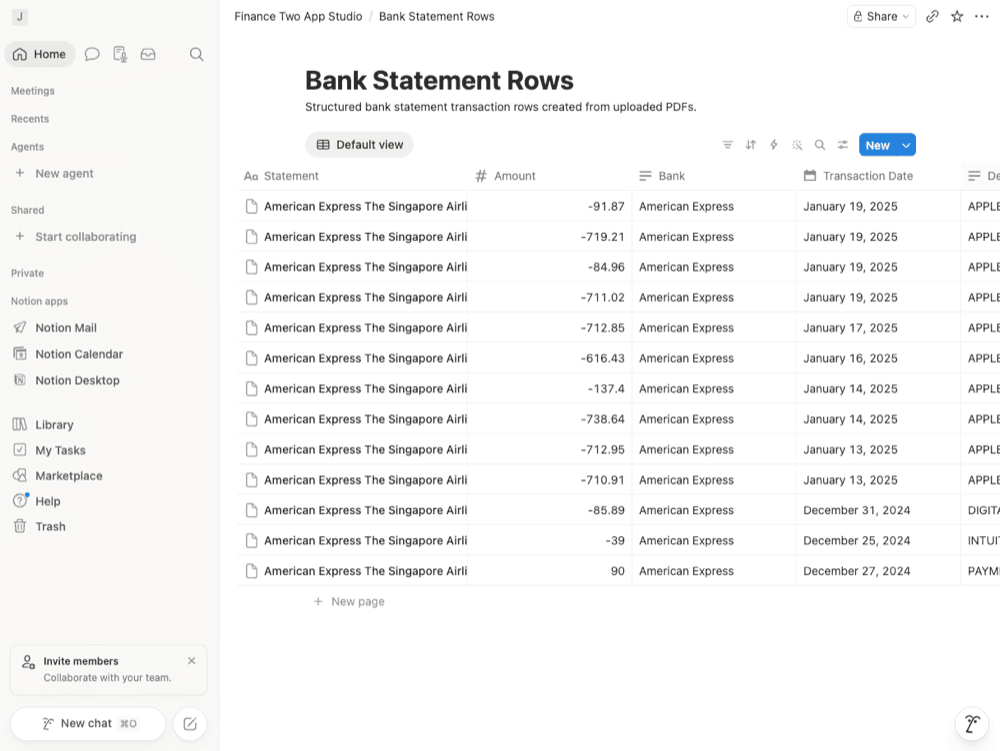The height and width of the screenshot is (751, 1000).
Task: Select the December 27, 2024 date cell
Action: [878, 571]
